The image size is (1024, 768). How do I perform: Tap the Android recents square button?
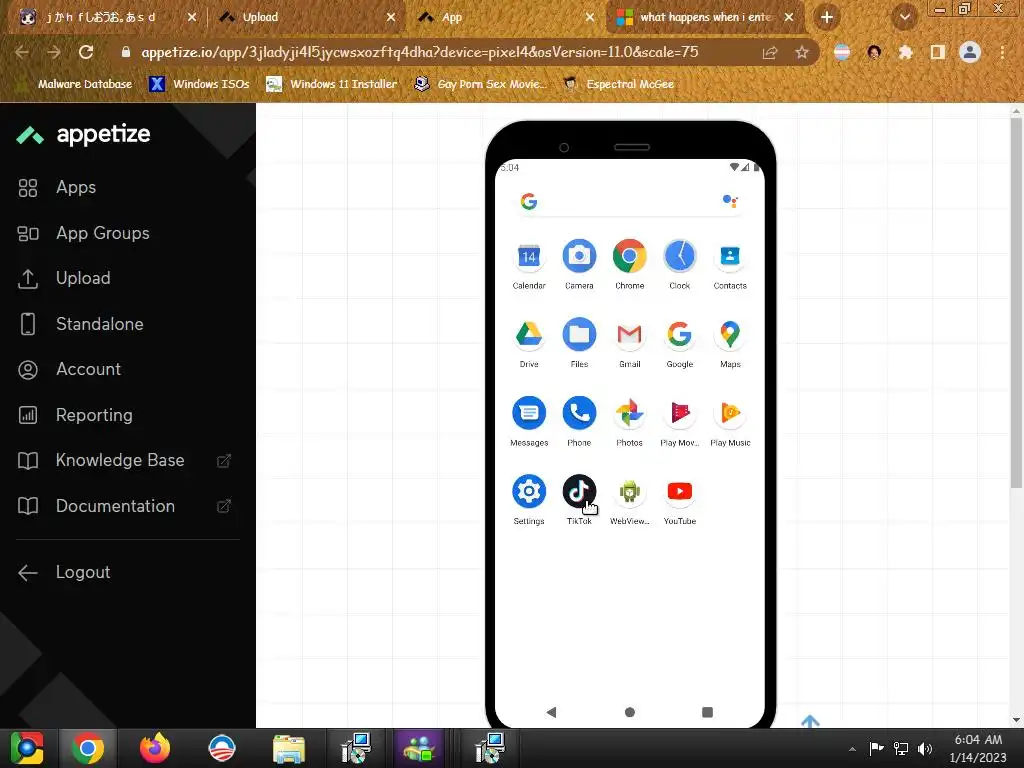coord(707,712)
